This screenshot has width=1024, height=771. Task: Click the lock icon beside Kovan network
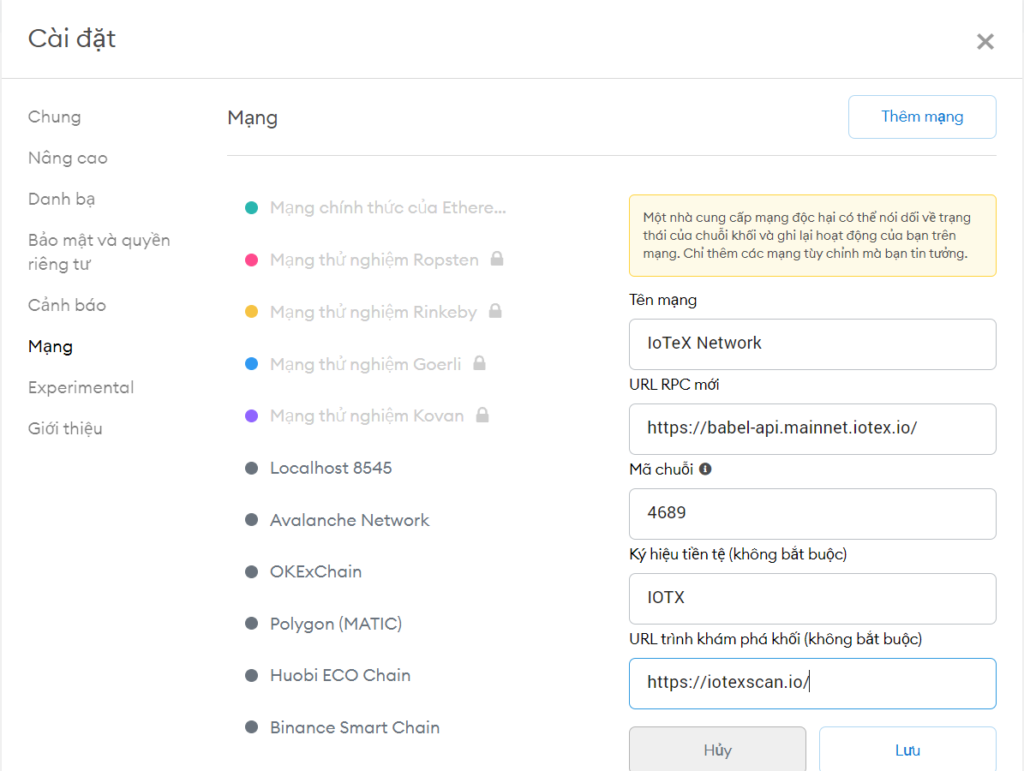482,415
